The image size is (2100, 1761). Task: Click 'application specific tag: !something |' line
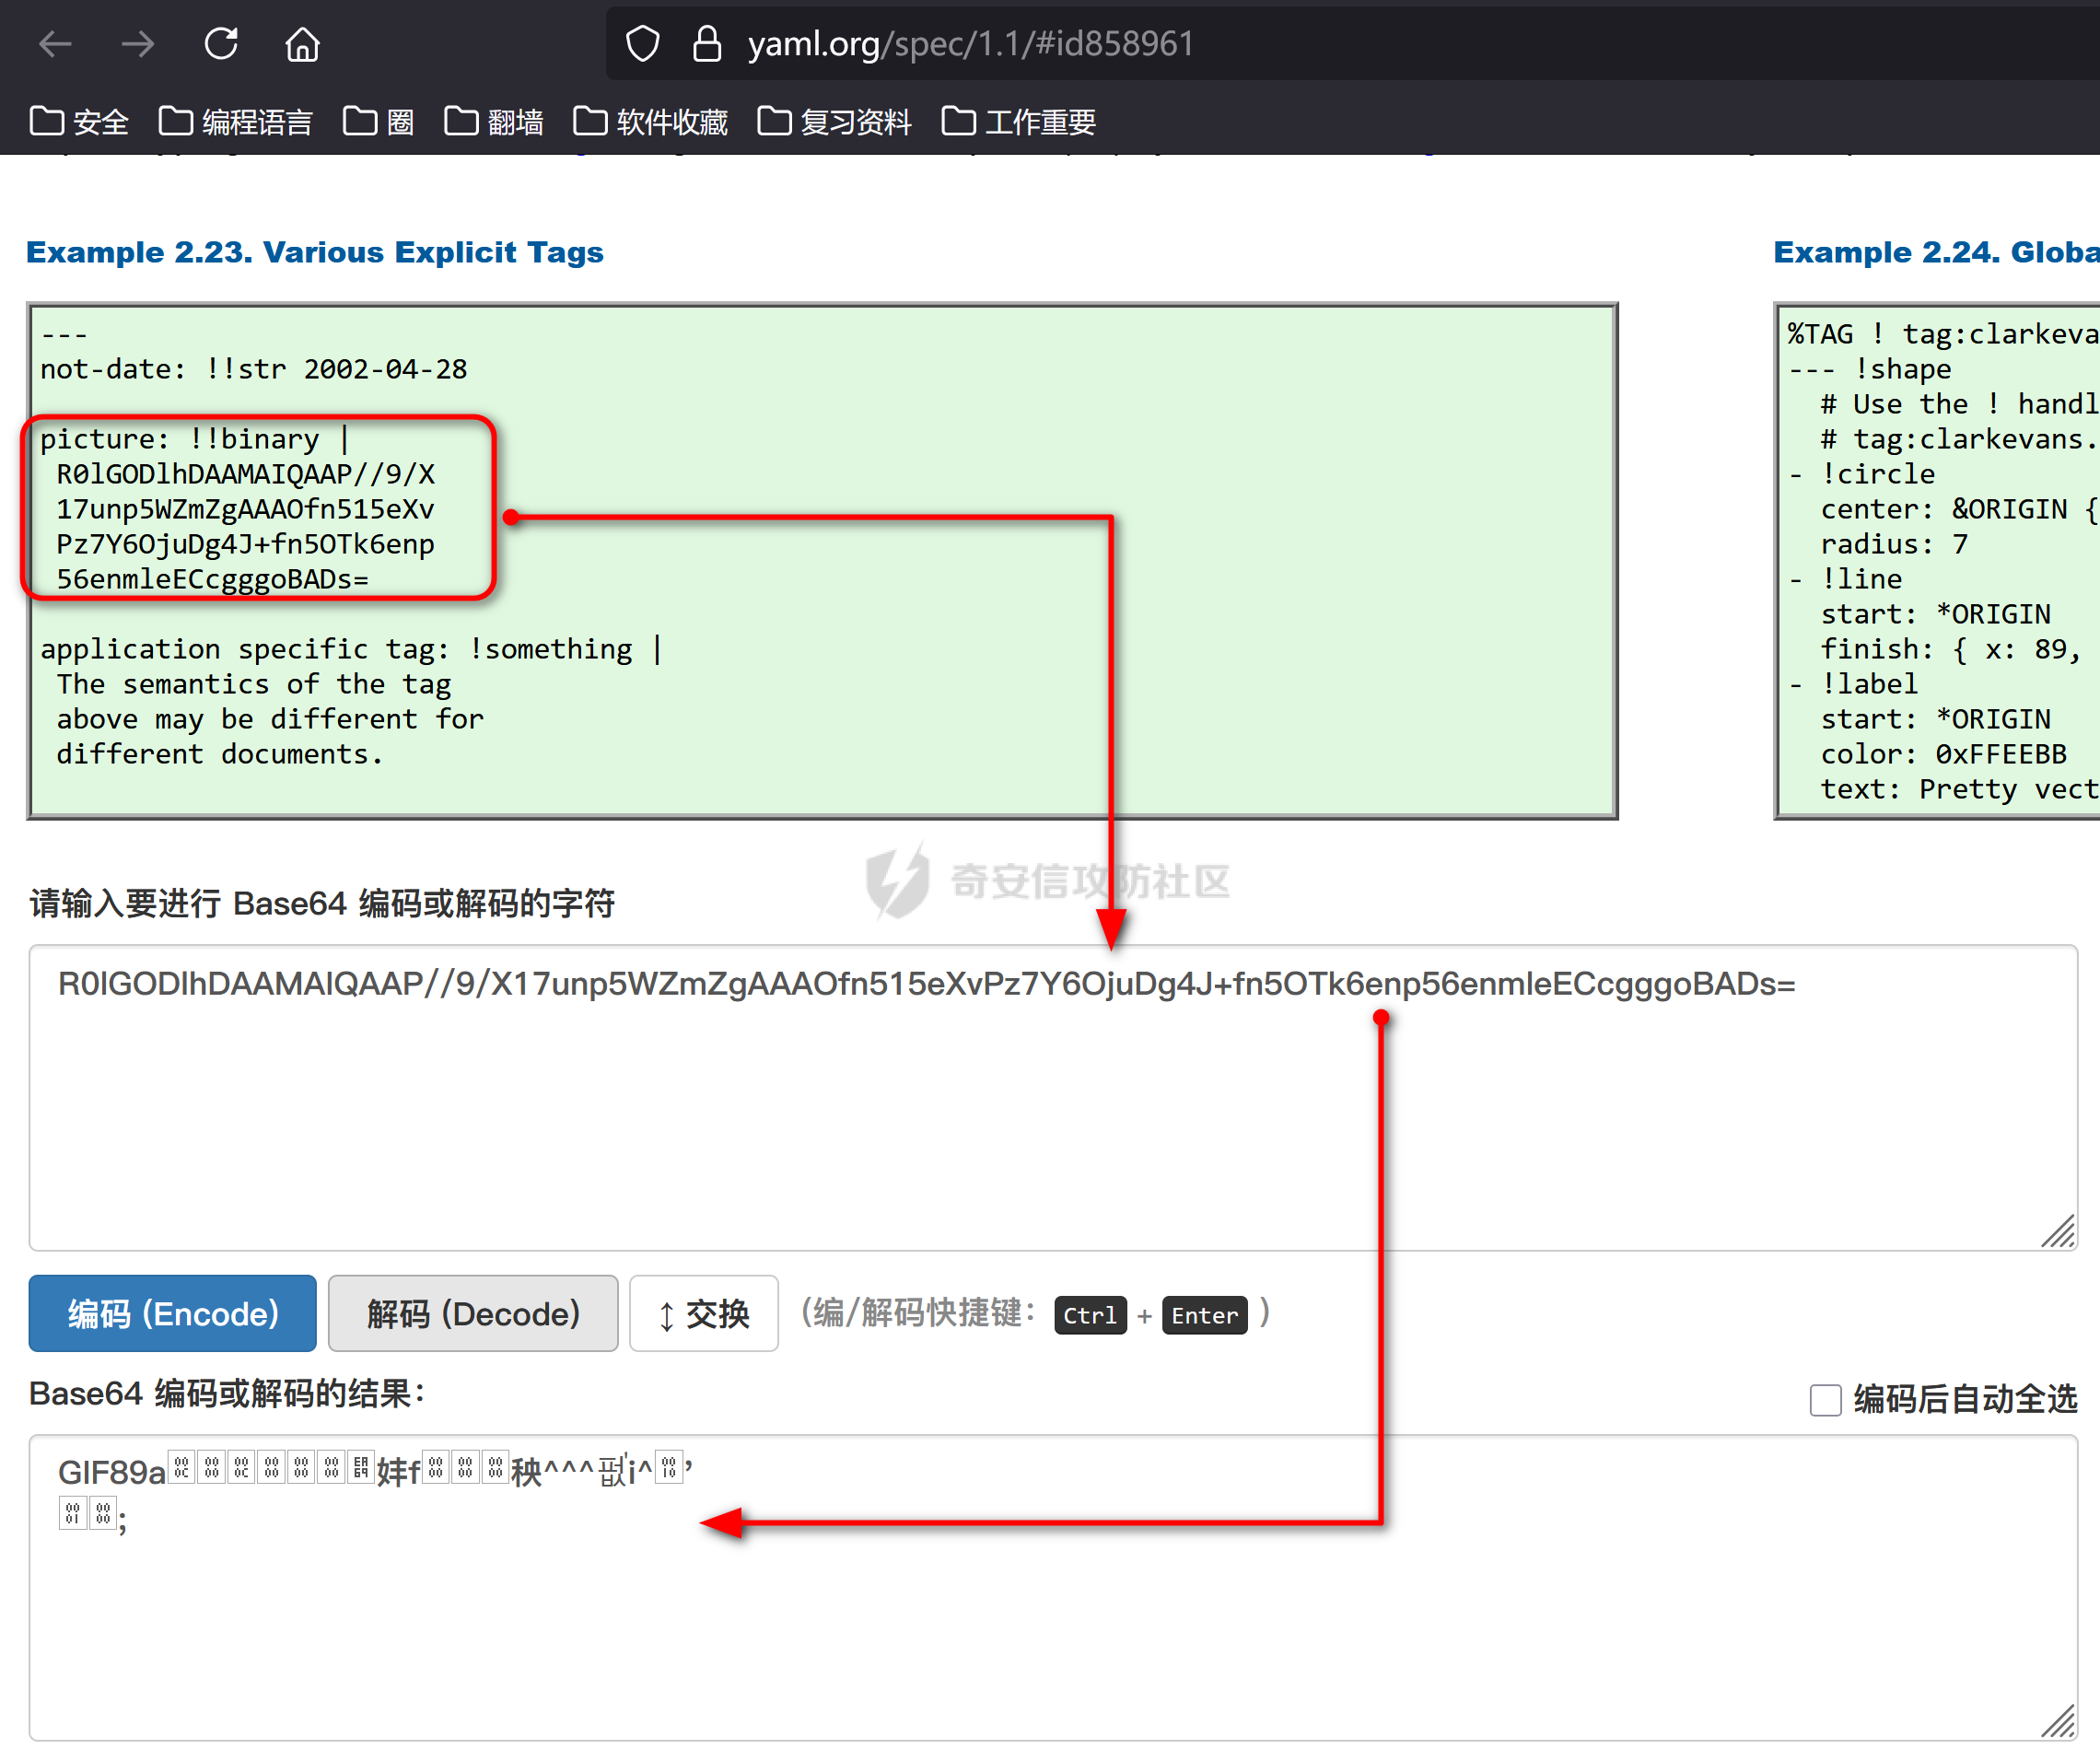(x=352, y=649)
